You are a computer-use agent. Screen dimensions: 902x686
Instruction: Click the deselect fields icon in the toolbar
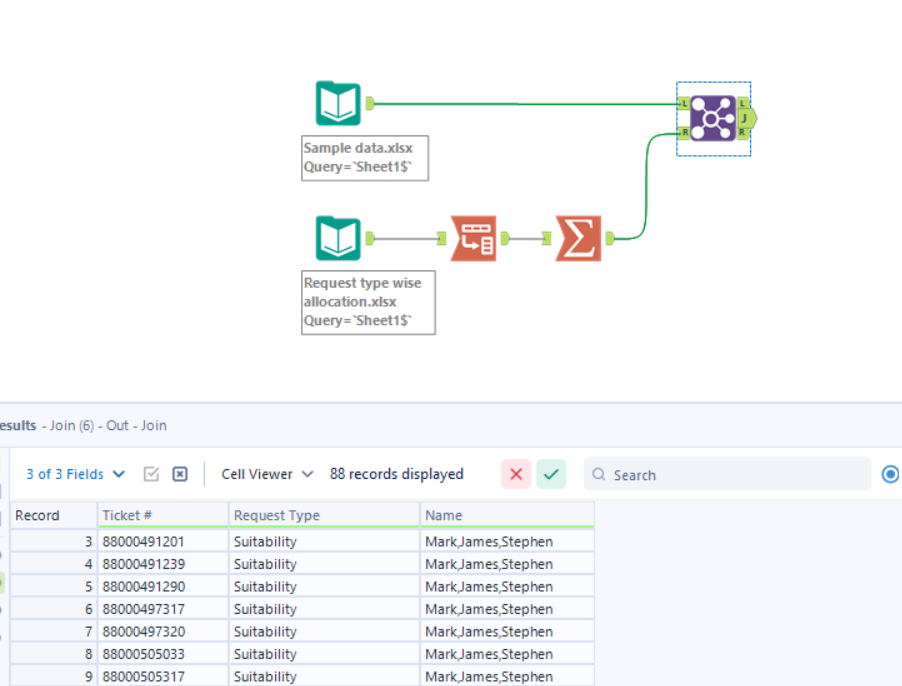179,474
